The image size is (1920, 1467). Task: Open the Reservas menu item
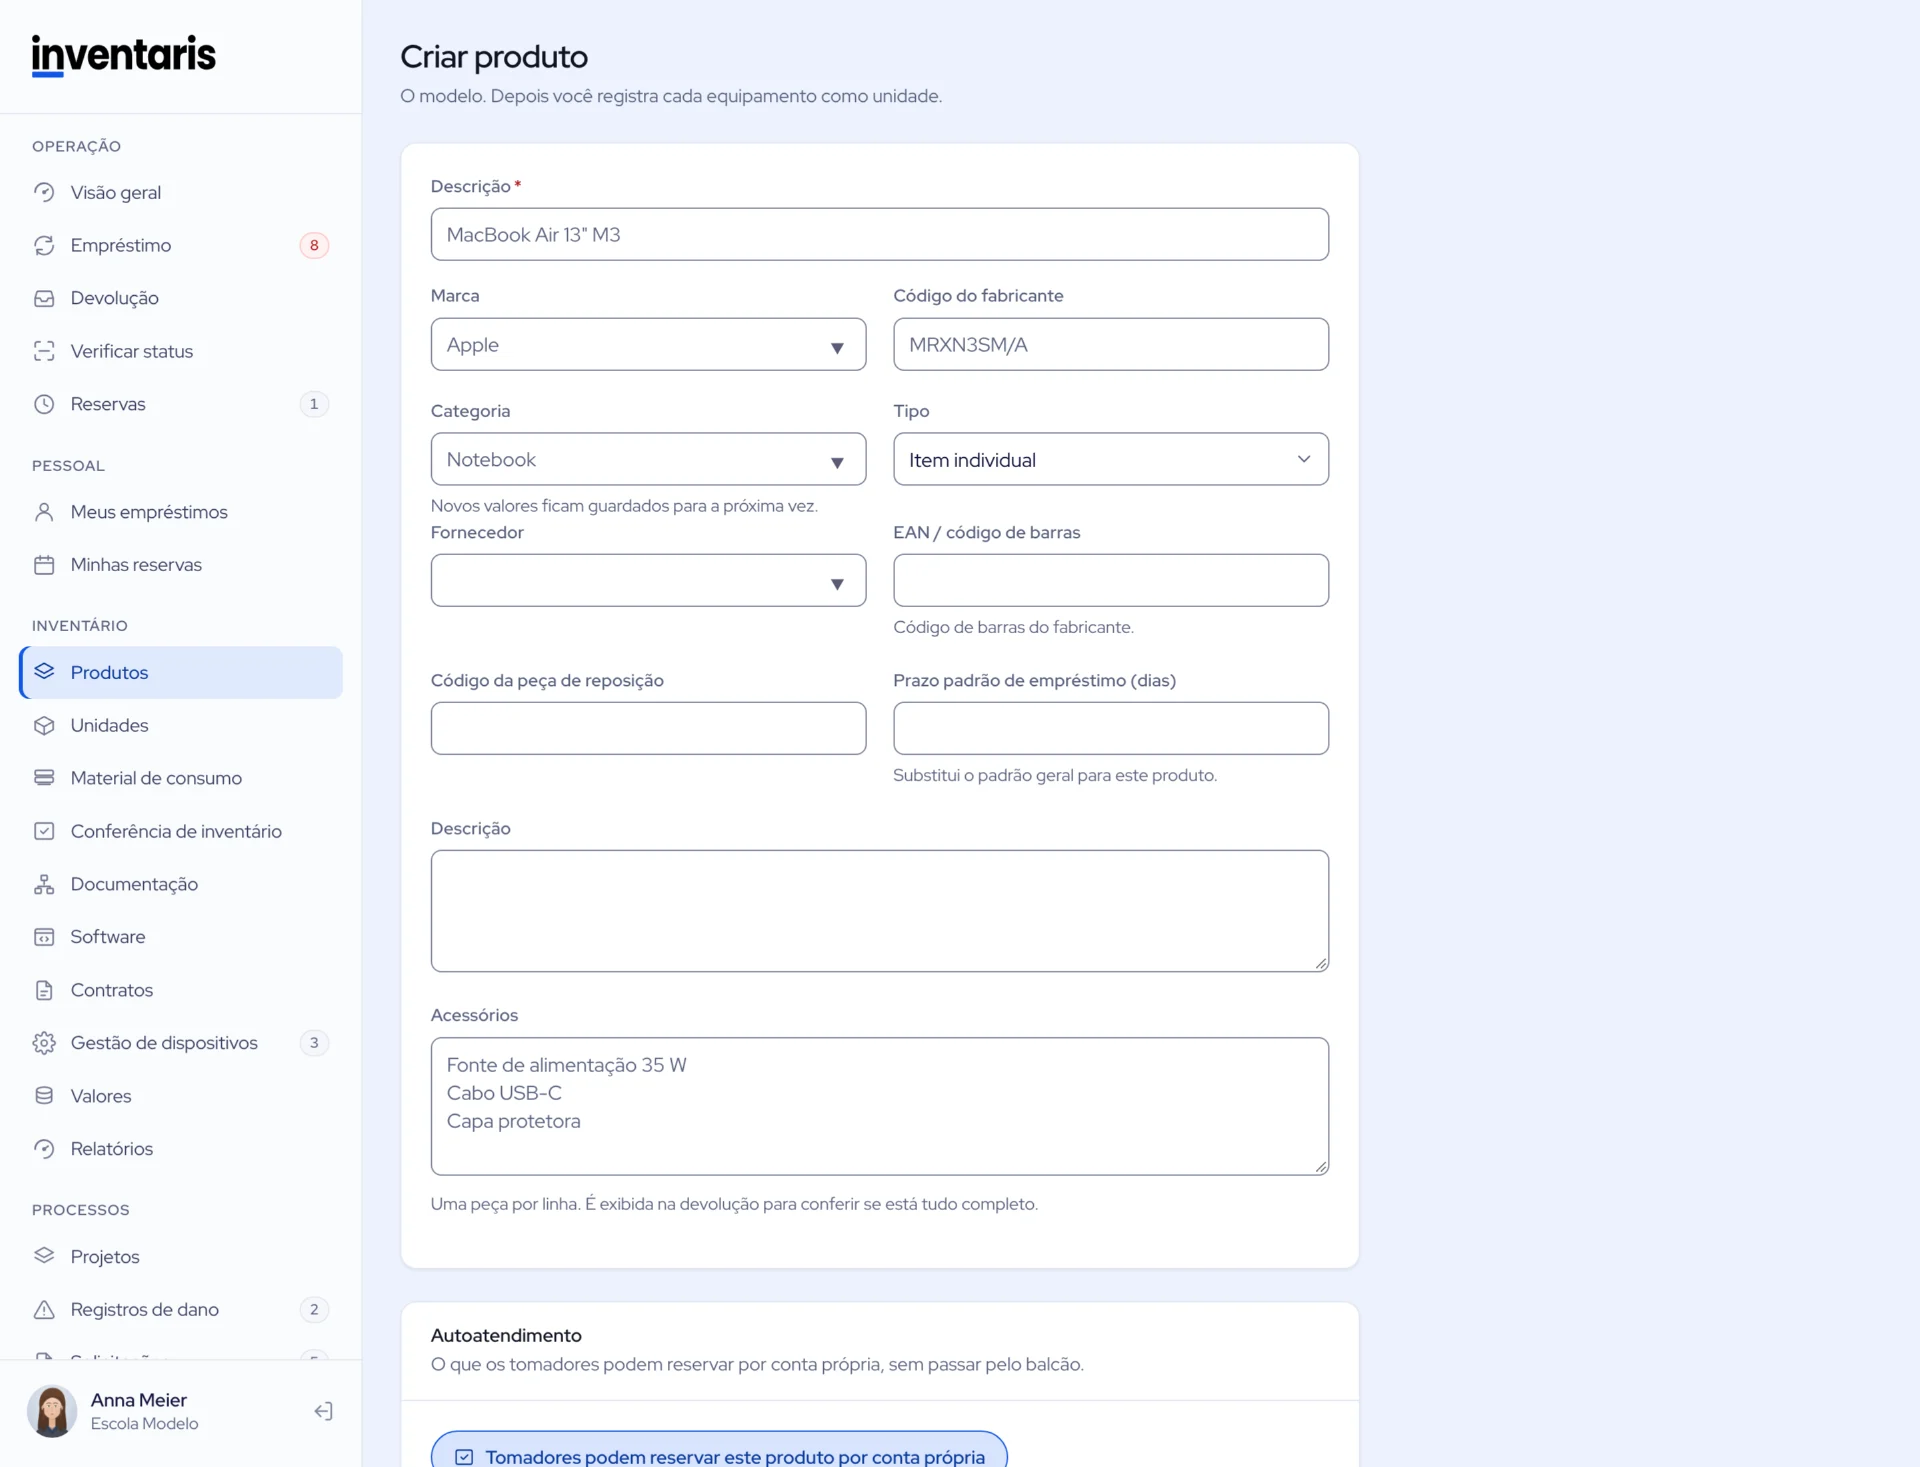pyautogui.click(x=181, y=404)
